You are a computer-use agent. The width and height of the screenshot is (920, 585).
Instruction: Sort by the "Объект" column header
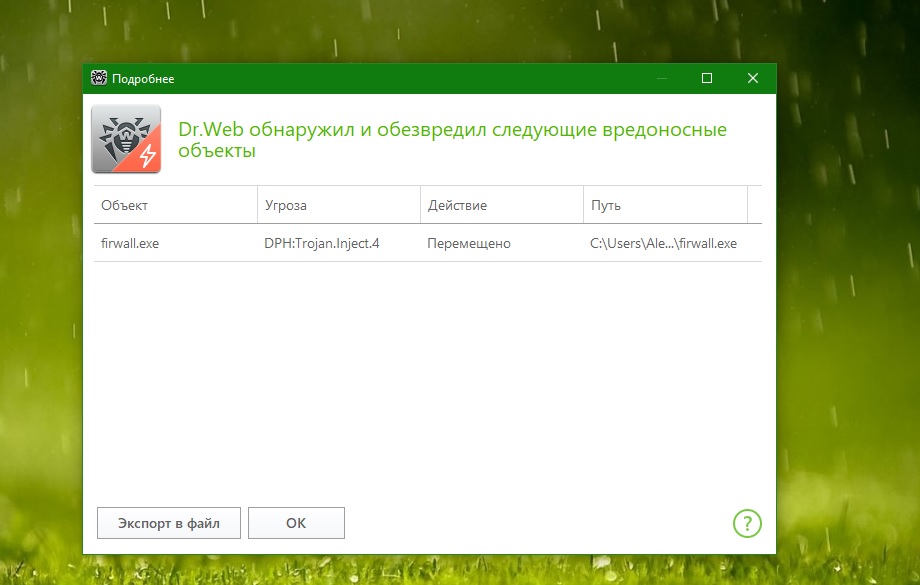point(175,205)
